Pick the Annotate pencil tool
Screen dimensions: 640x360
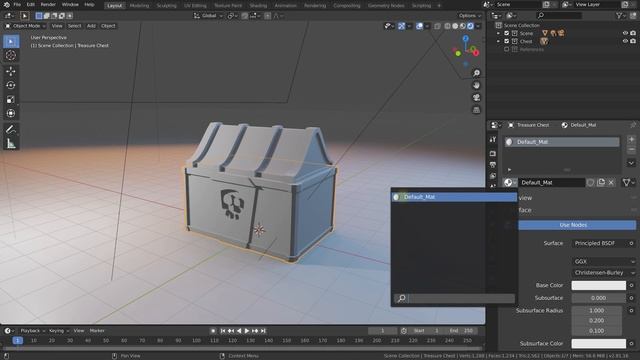[x=11, y=130]
